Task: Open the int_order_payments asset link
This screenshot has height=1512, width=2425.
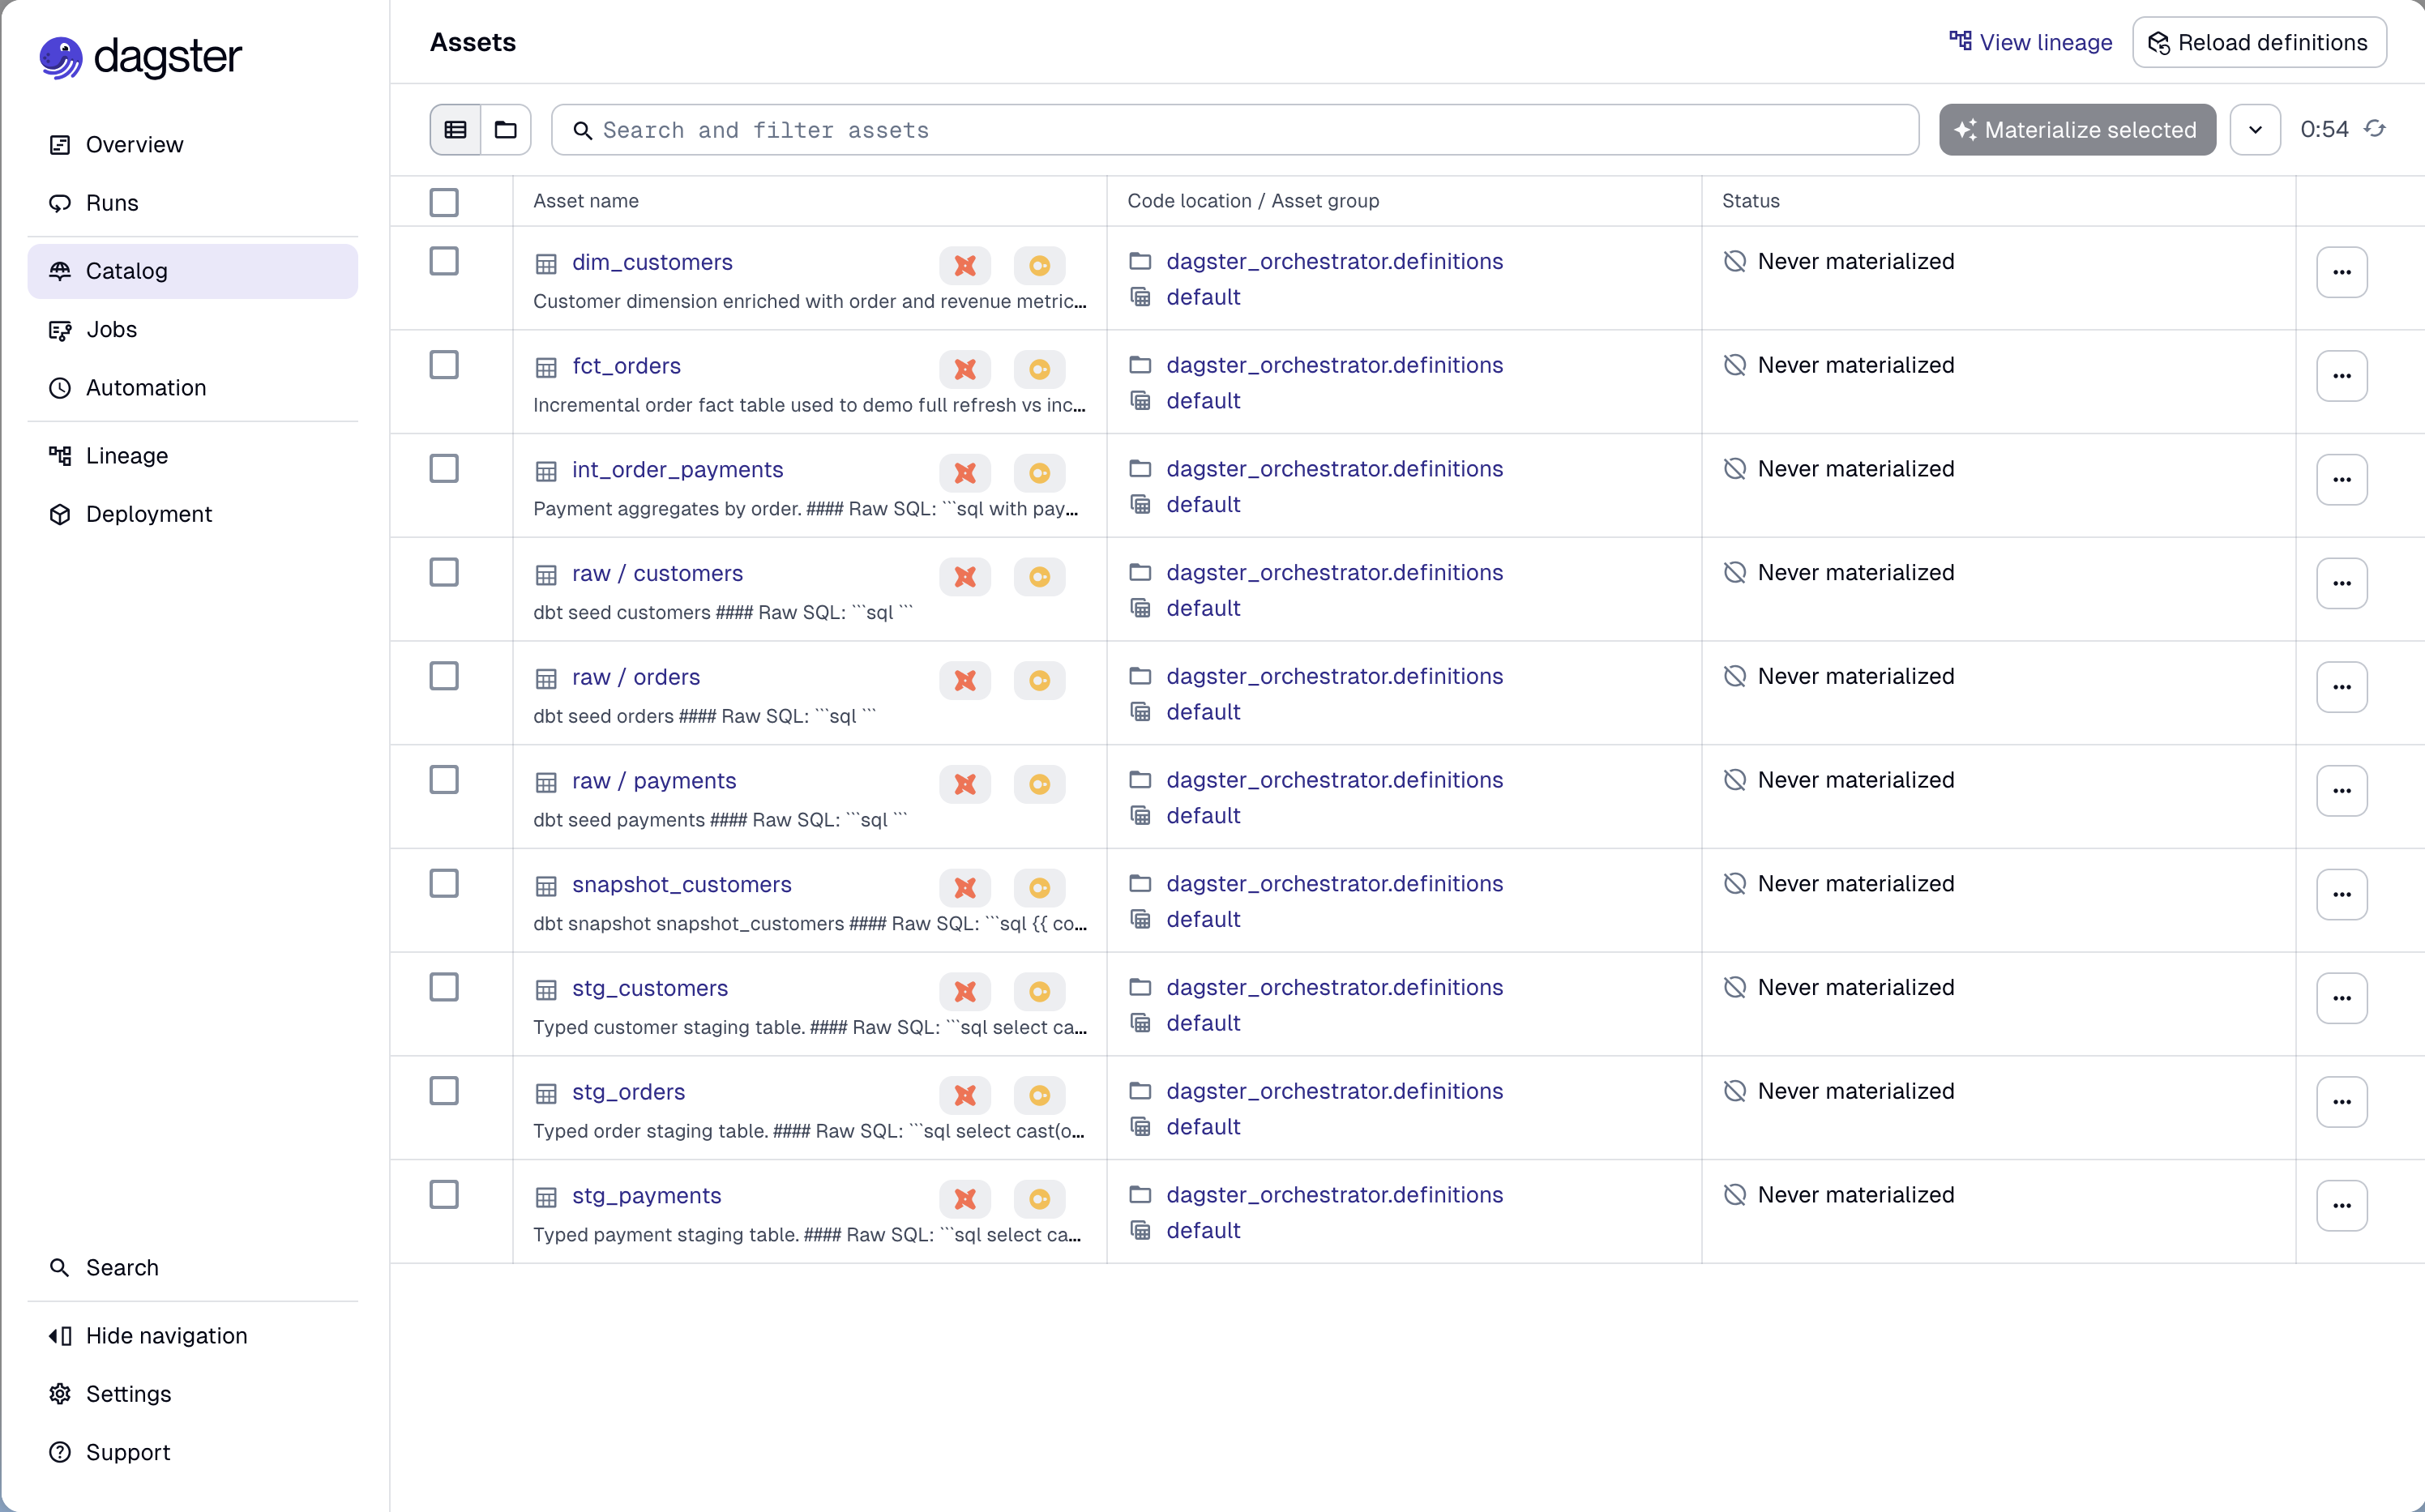Action: coord(677,469)
